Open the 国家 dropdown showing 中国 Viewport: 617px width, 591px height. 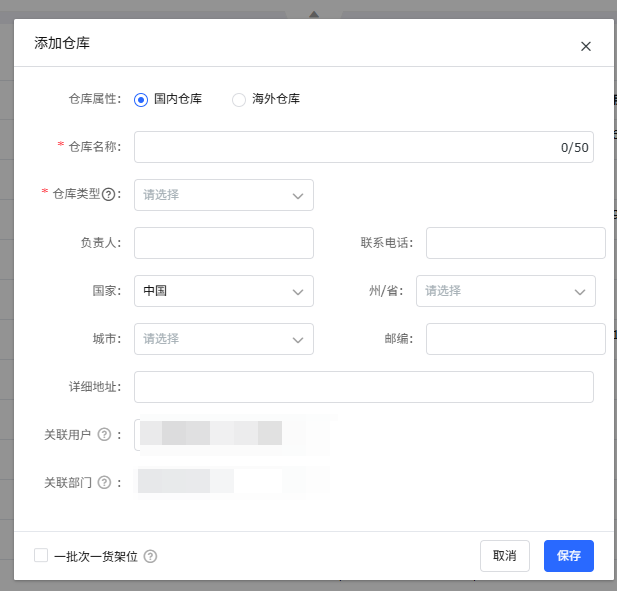[x=224, y=291]
